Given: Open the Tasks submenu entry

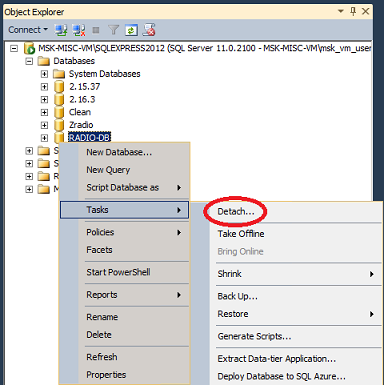Looking at the screenshot, I should click(x=125, y=210).
